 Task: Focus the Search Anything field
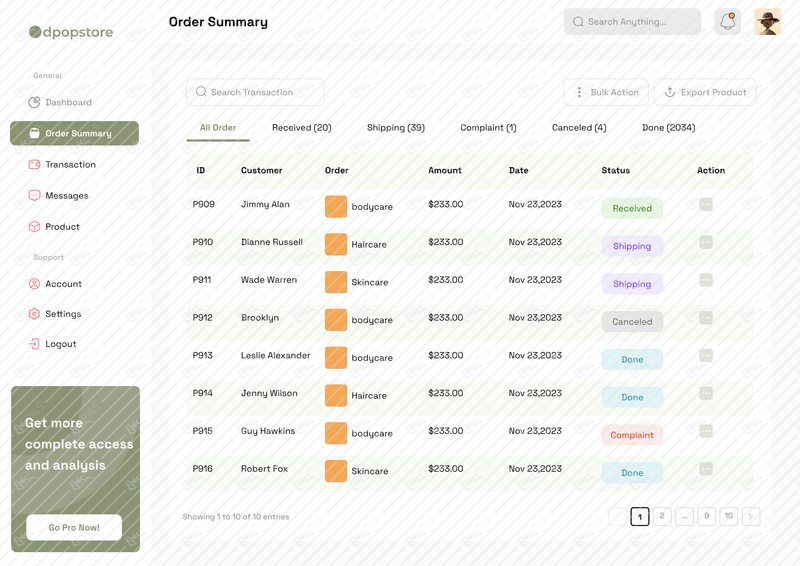coord(632,22)
